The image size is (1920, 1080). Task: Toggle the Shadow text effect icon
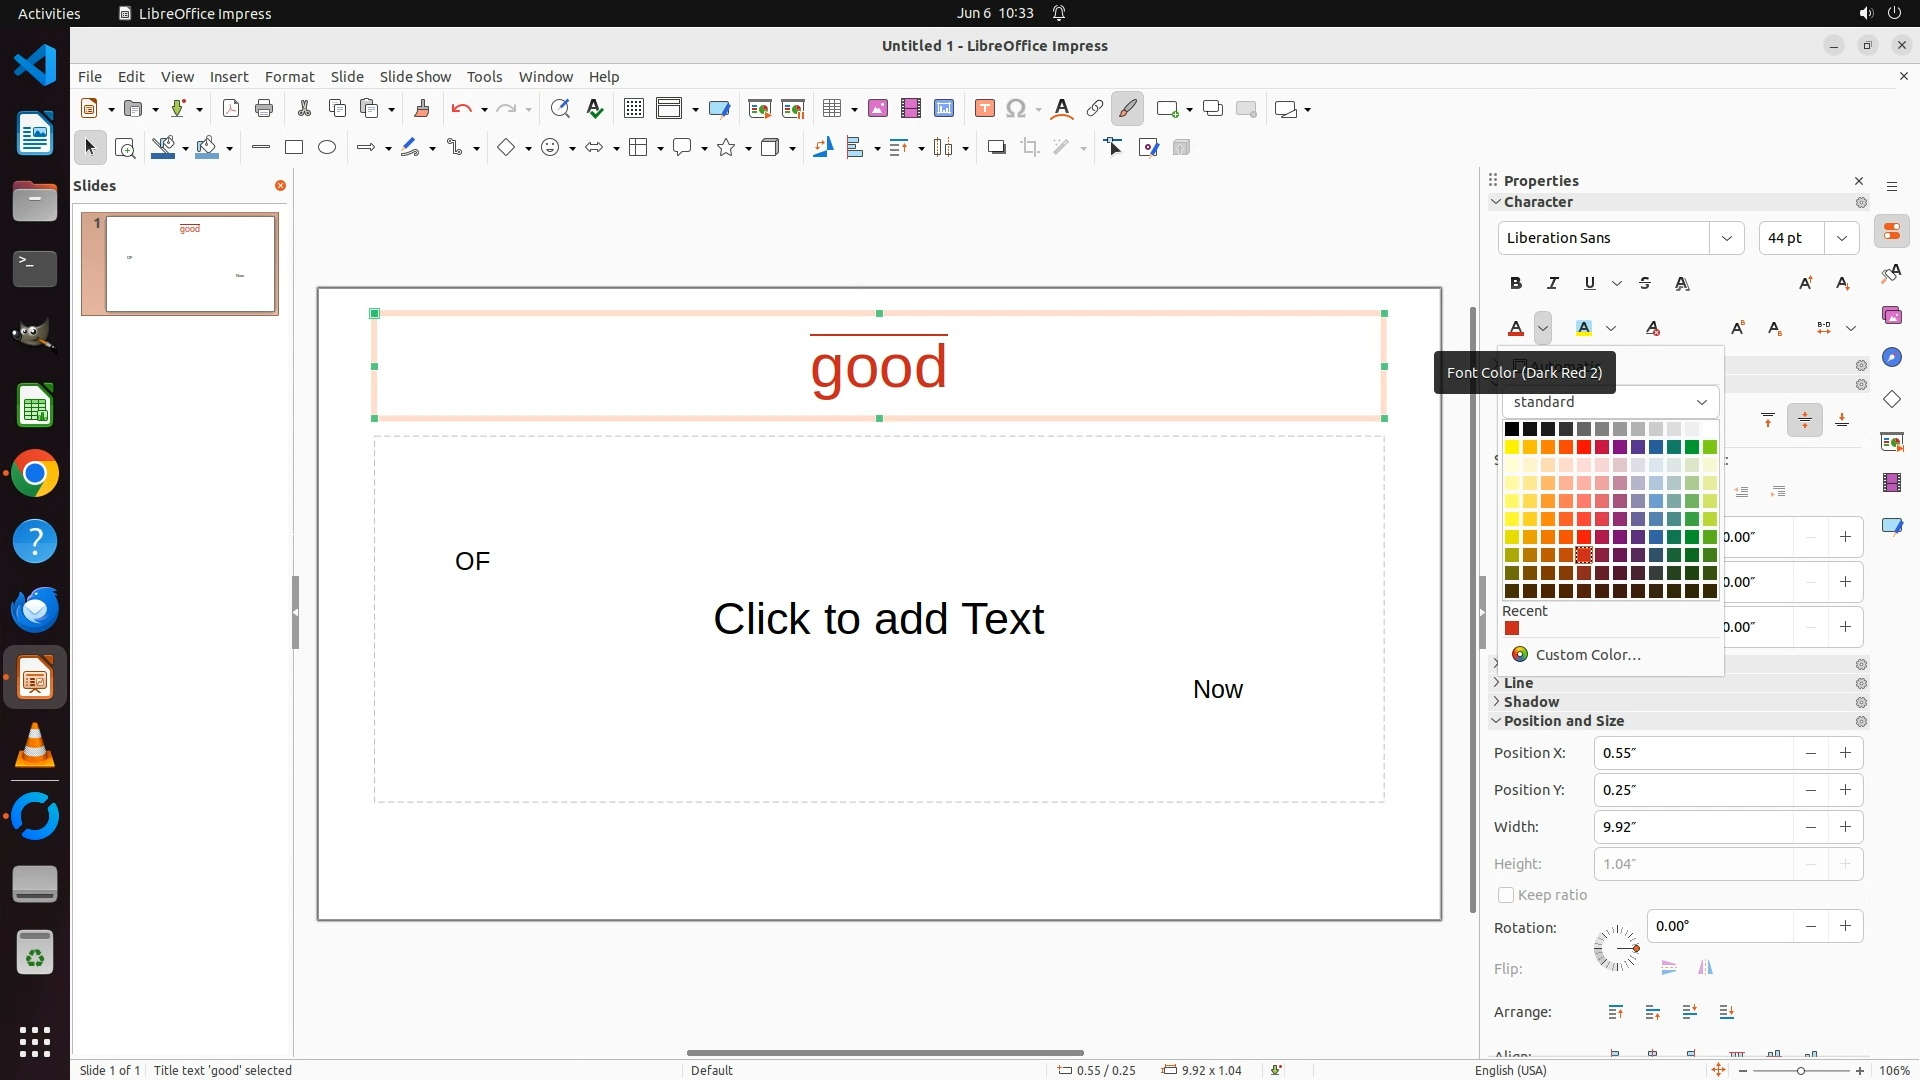pyautogui.click(x=1682, y=284)
